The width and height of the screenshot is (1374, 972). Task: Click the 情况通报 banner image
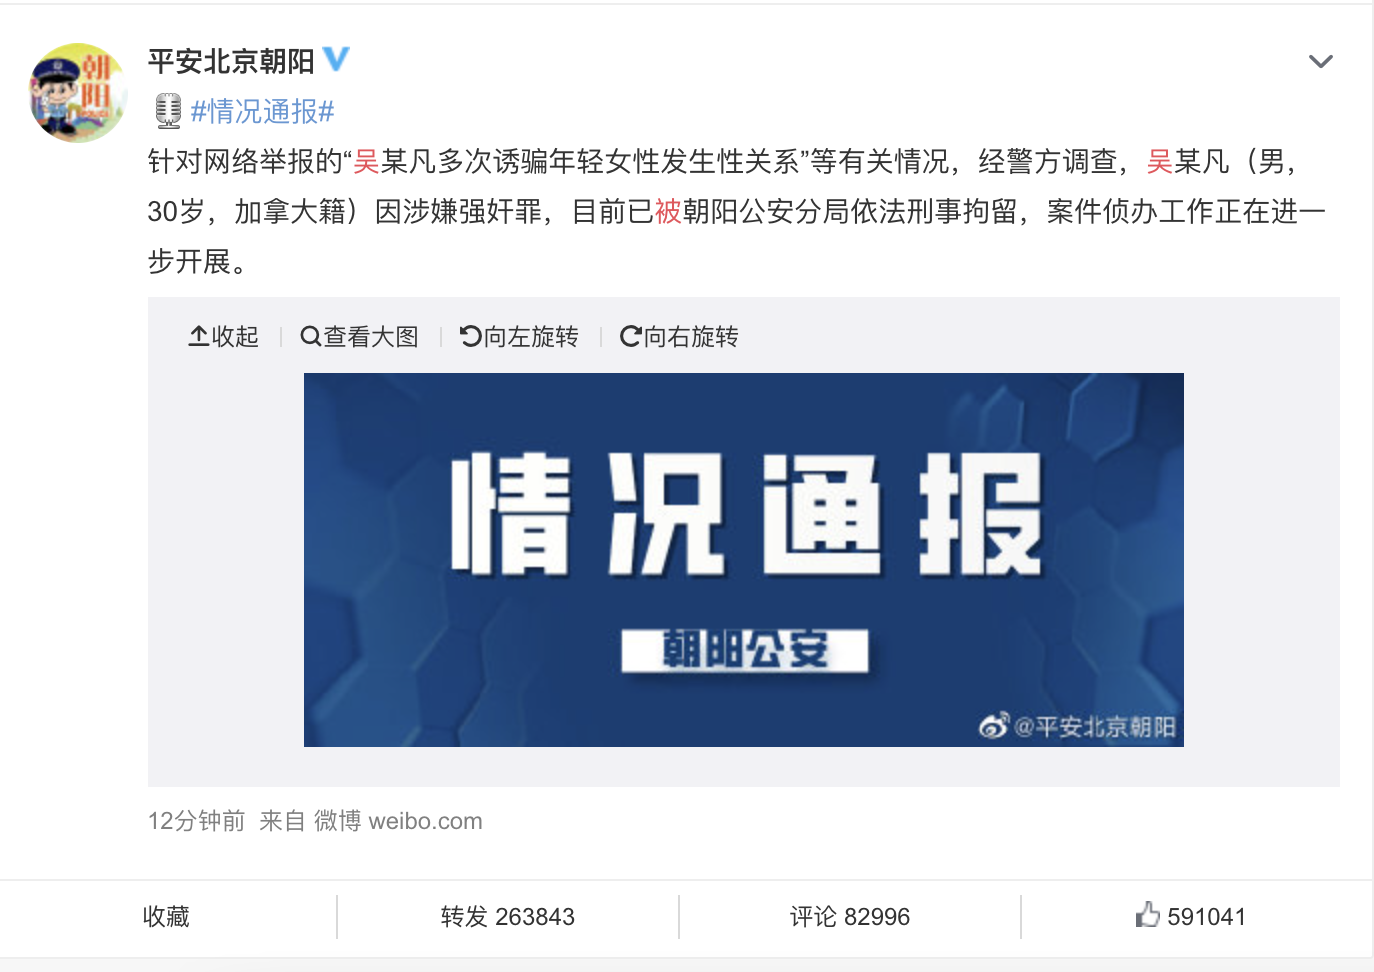(x=744, y=560)
